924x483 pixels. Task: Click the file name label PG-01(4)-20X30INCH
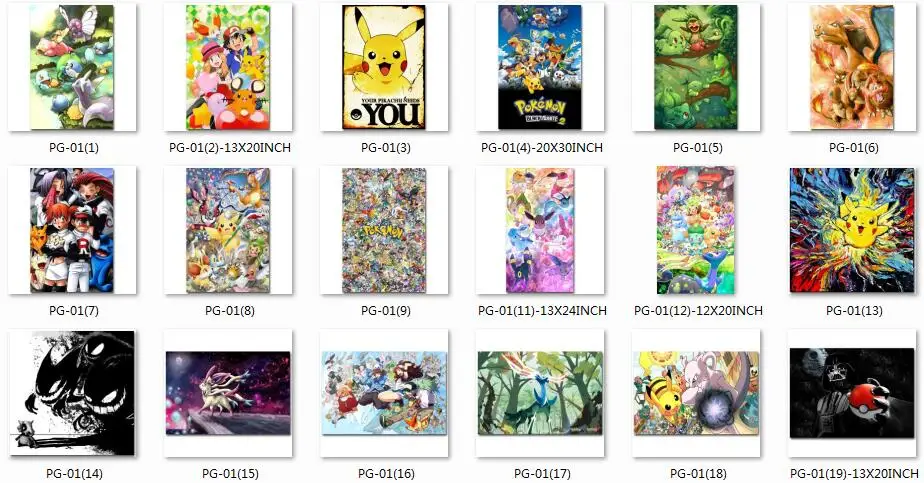click(542, 147)
